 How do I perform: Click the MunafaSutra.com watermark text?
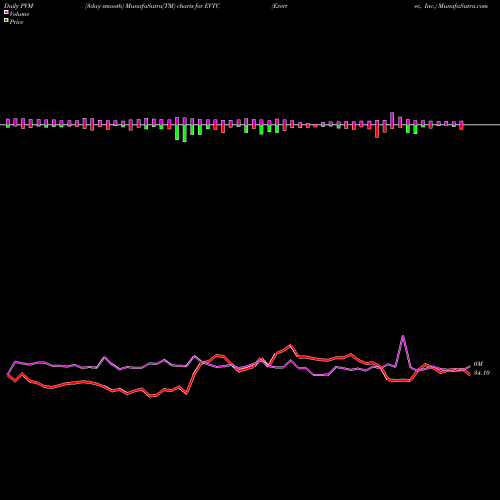pyautogui.click(x=463, y=6)
